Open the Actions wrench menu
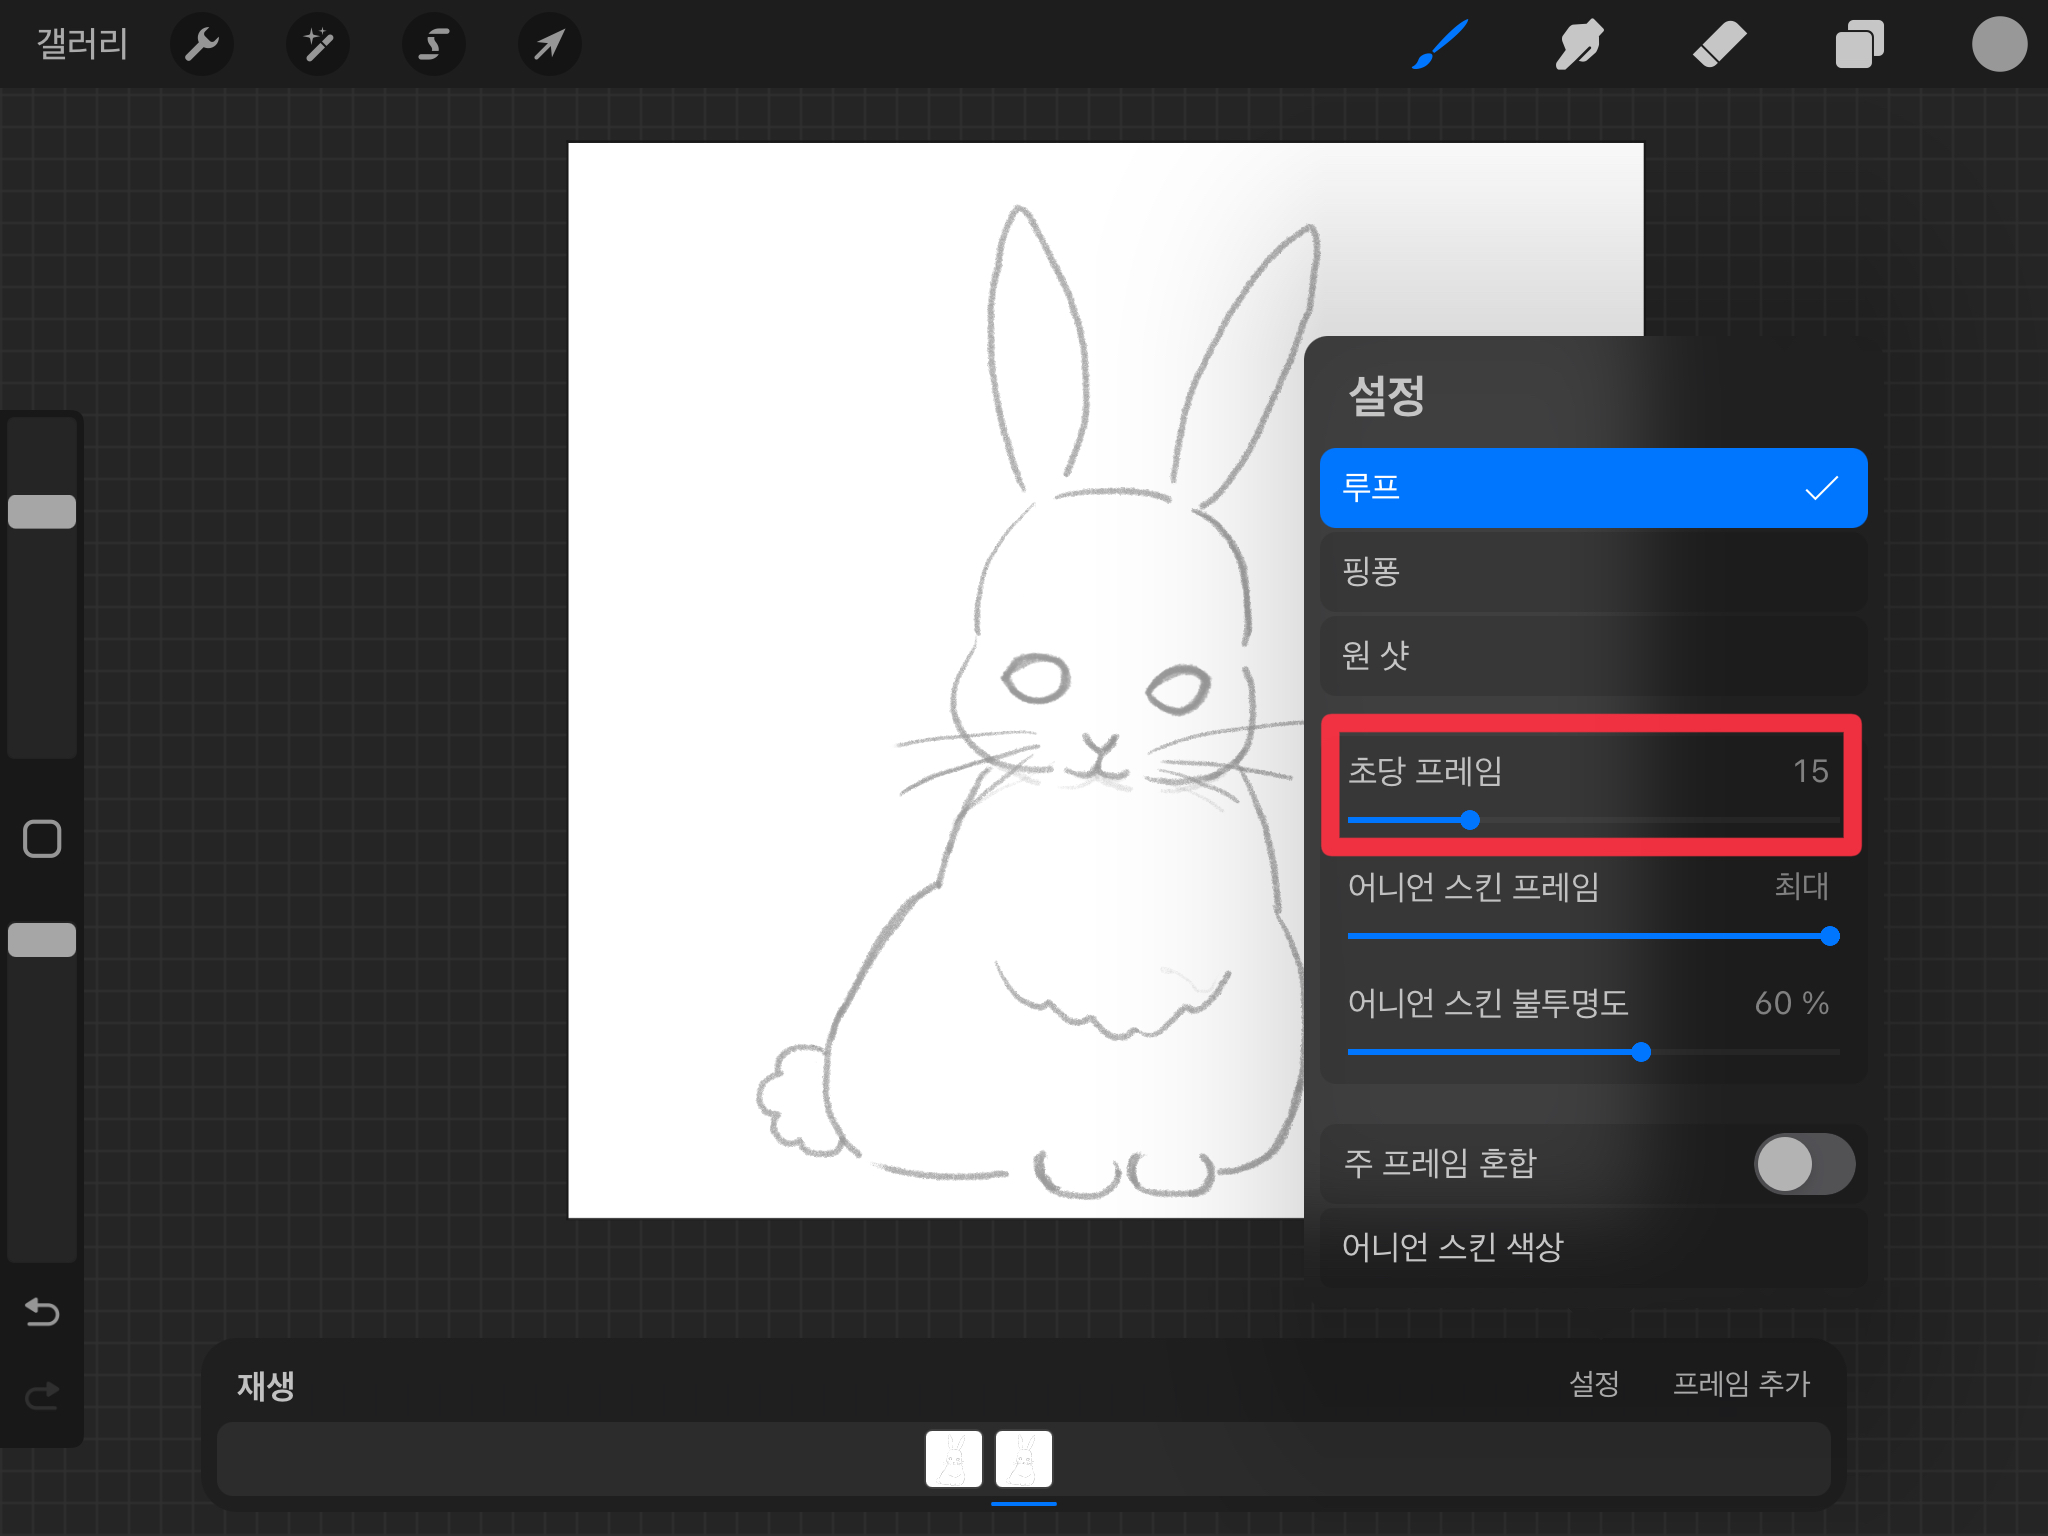The image size is (2048, 1536). click(x=201, y=44)
